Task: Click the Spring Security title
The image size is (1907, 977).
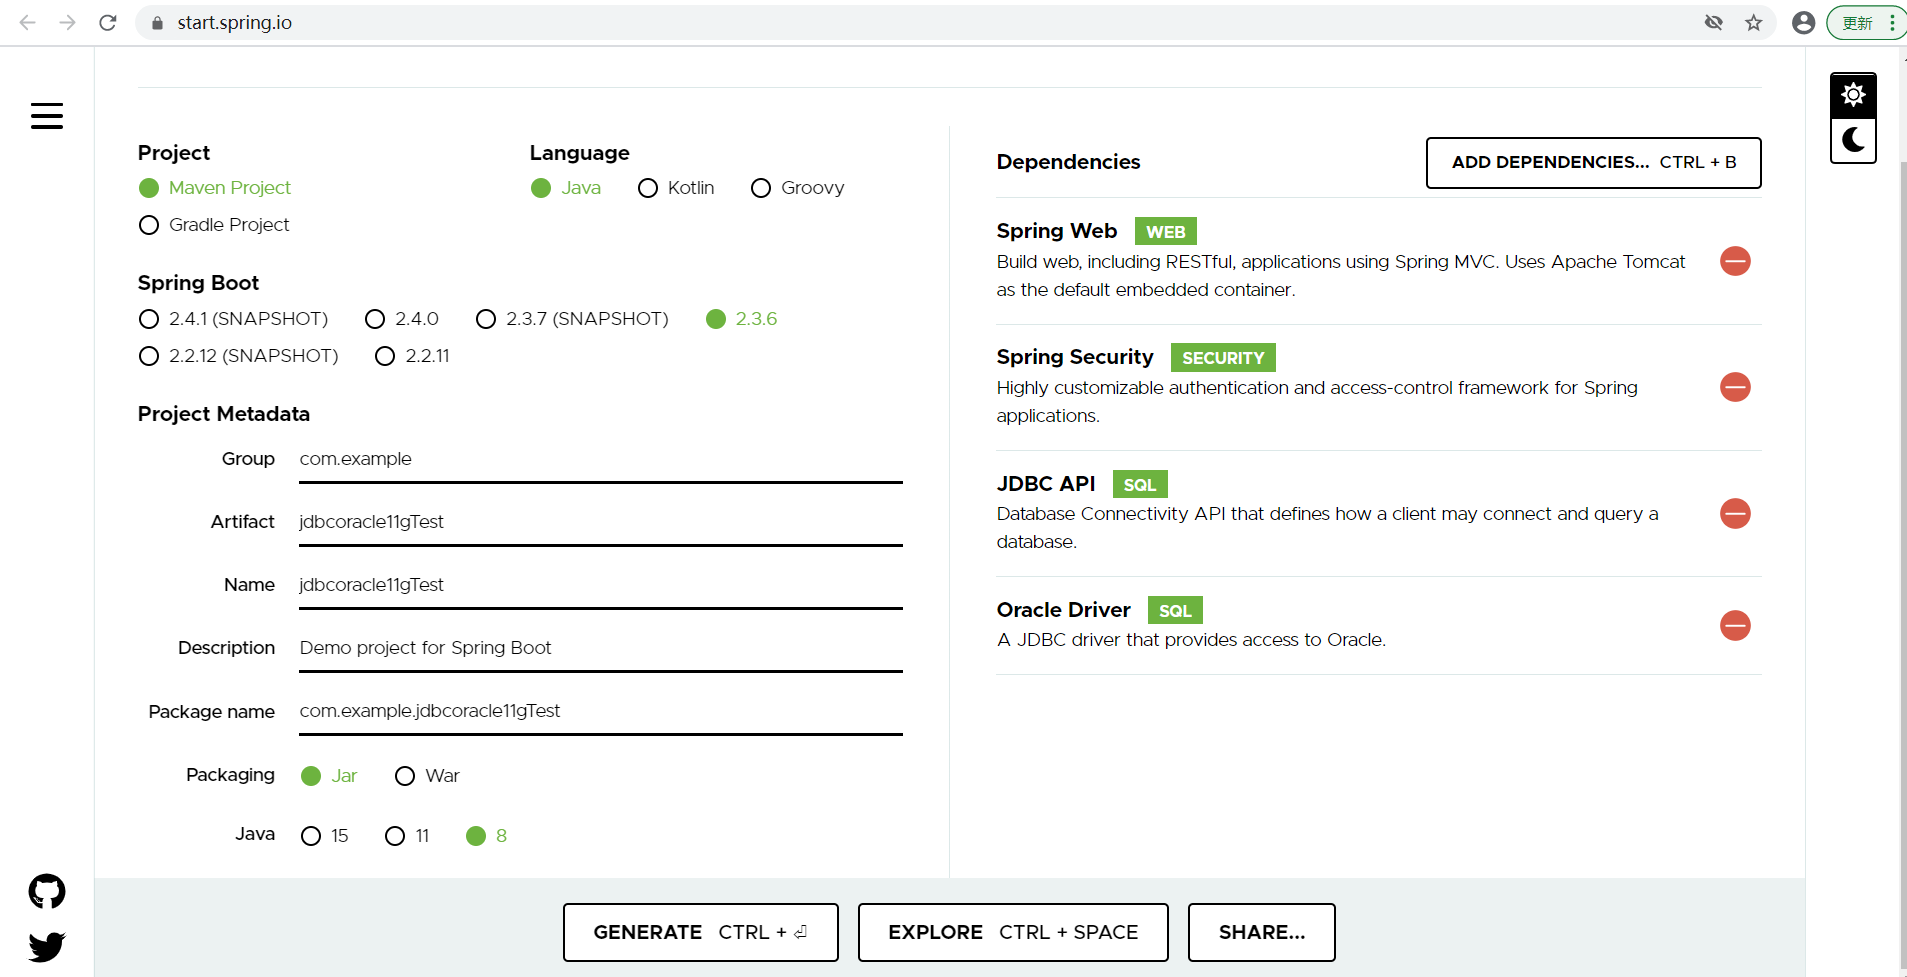Action: coord(1075,357)
